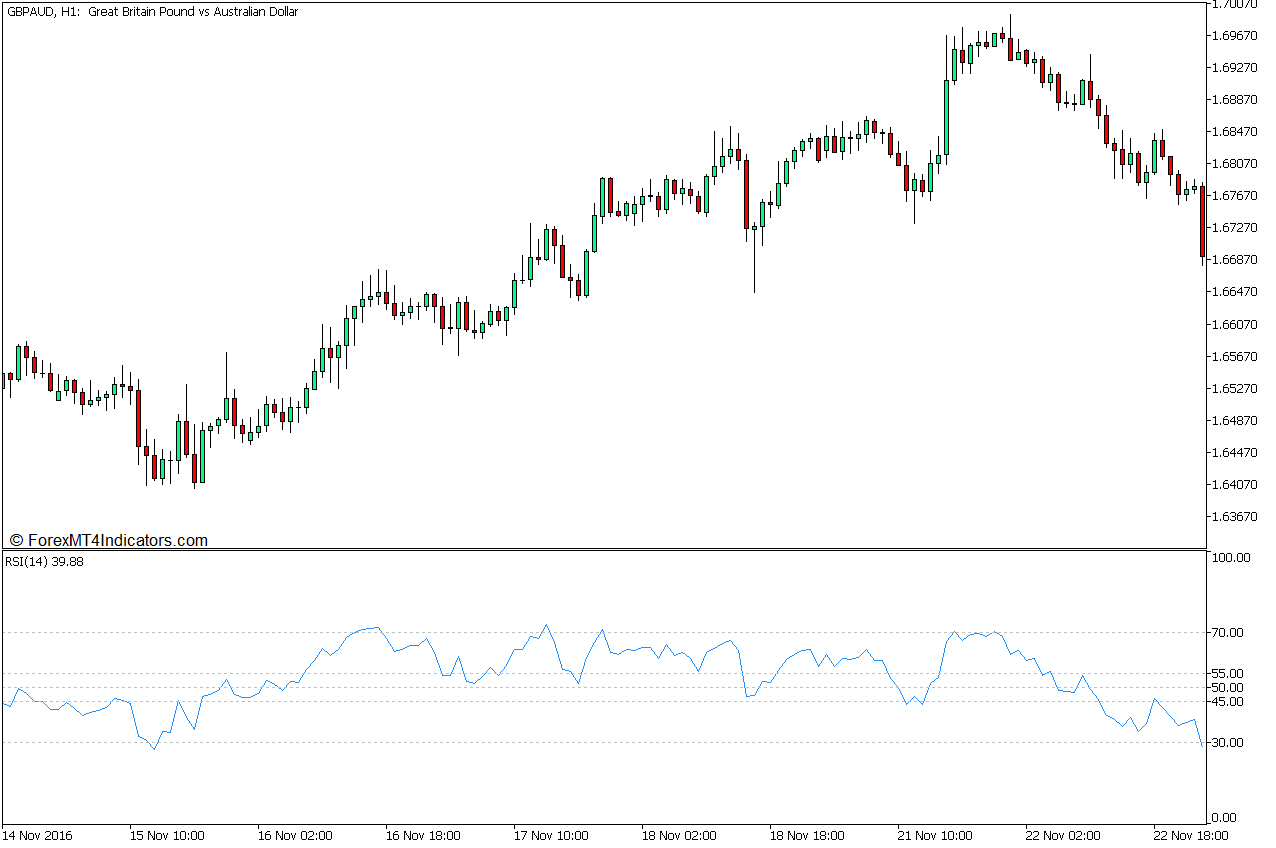
Task: Click the 50.00 RSI midline label
Action: pos(1229,688)
